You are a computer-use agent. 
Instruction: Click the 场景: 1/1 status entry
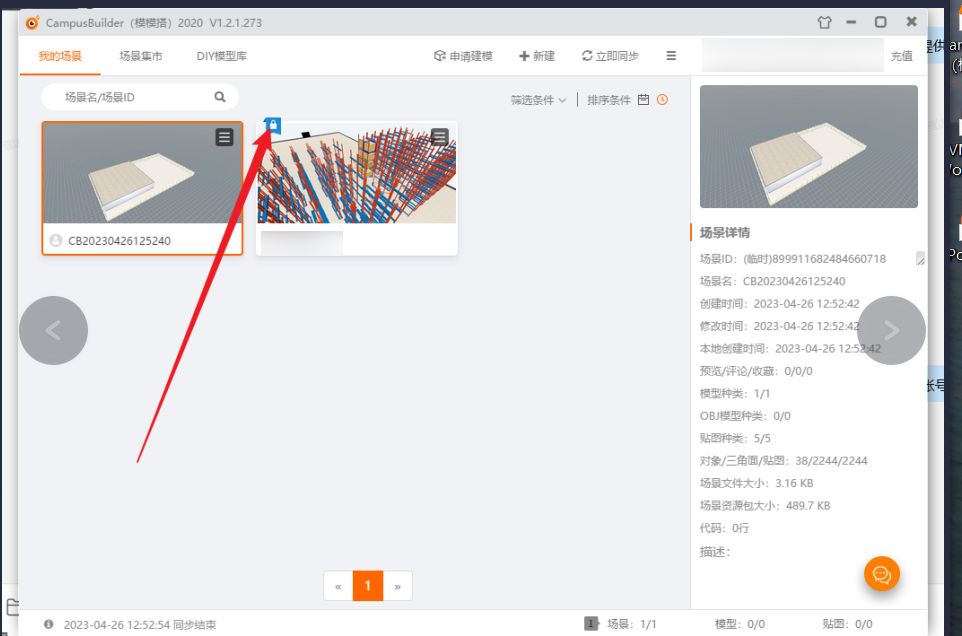[x=632, y=624]
